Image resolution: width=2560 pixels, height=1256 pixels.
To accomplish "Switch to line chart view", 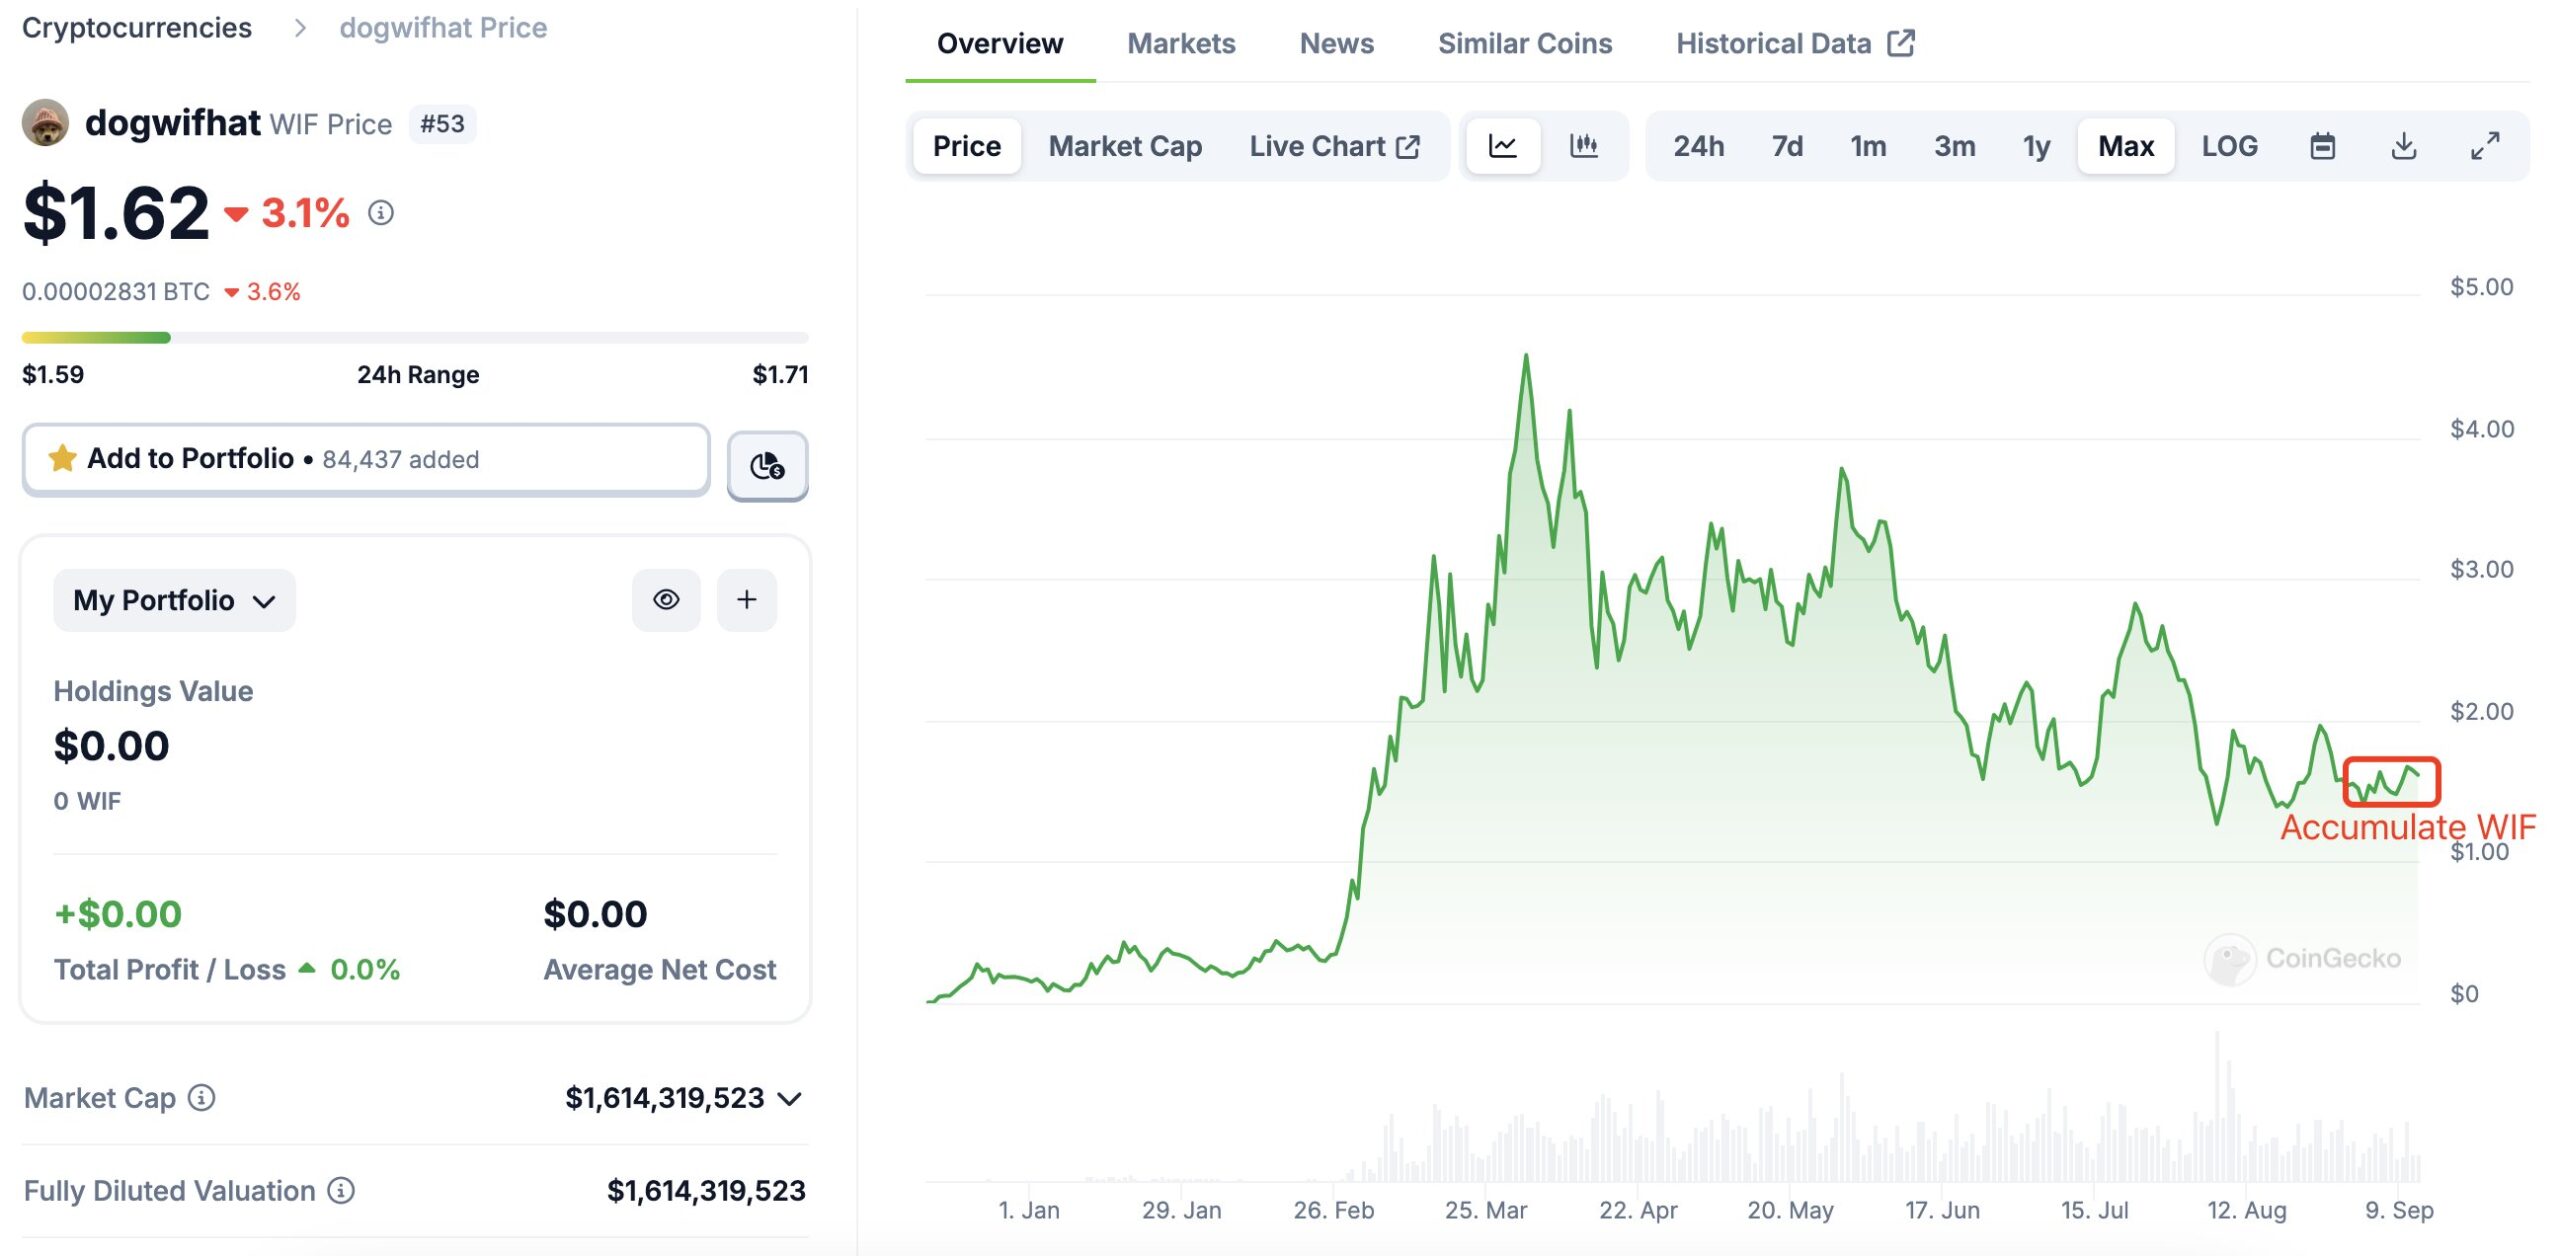I will pos(1502,146).
